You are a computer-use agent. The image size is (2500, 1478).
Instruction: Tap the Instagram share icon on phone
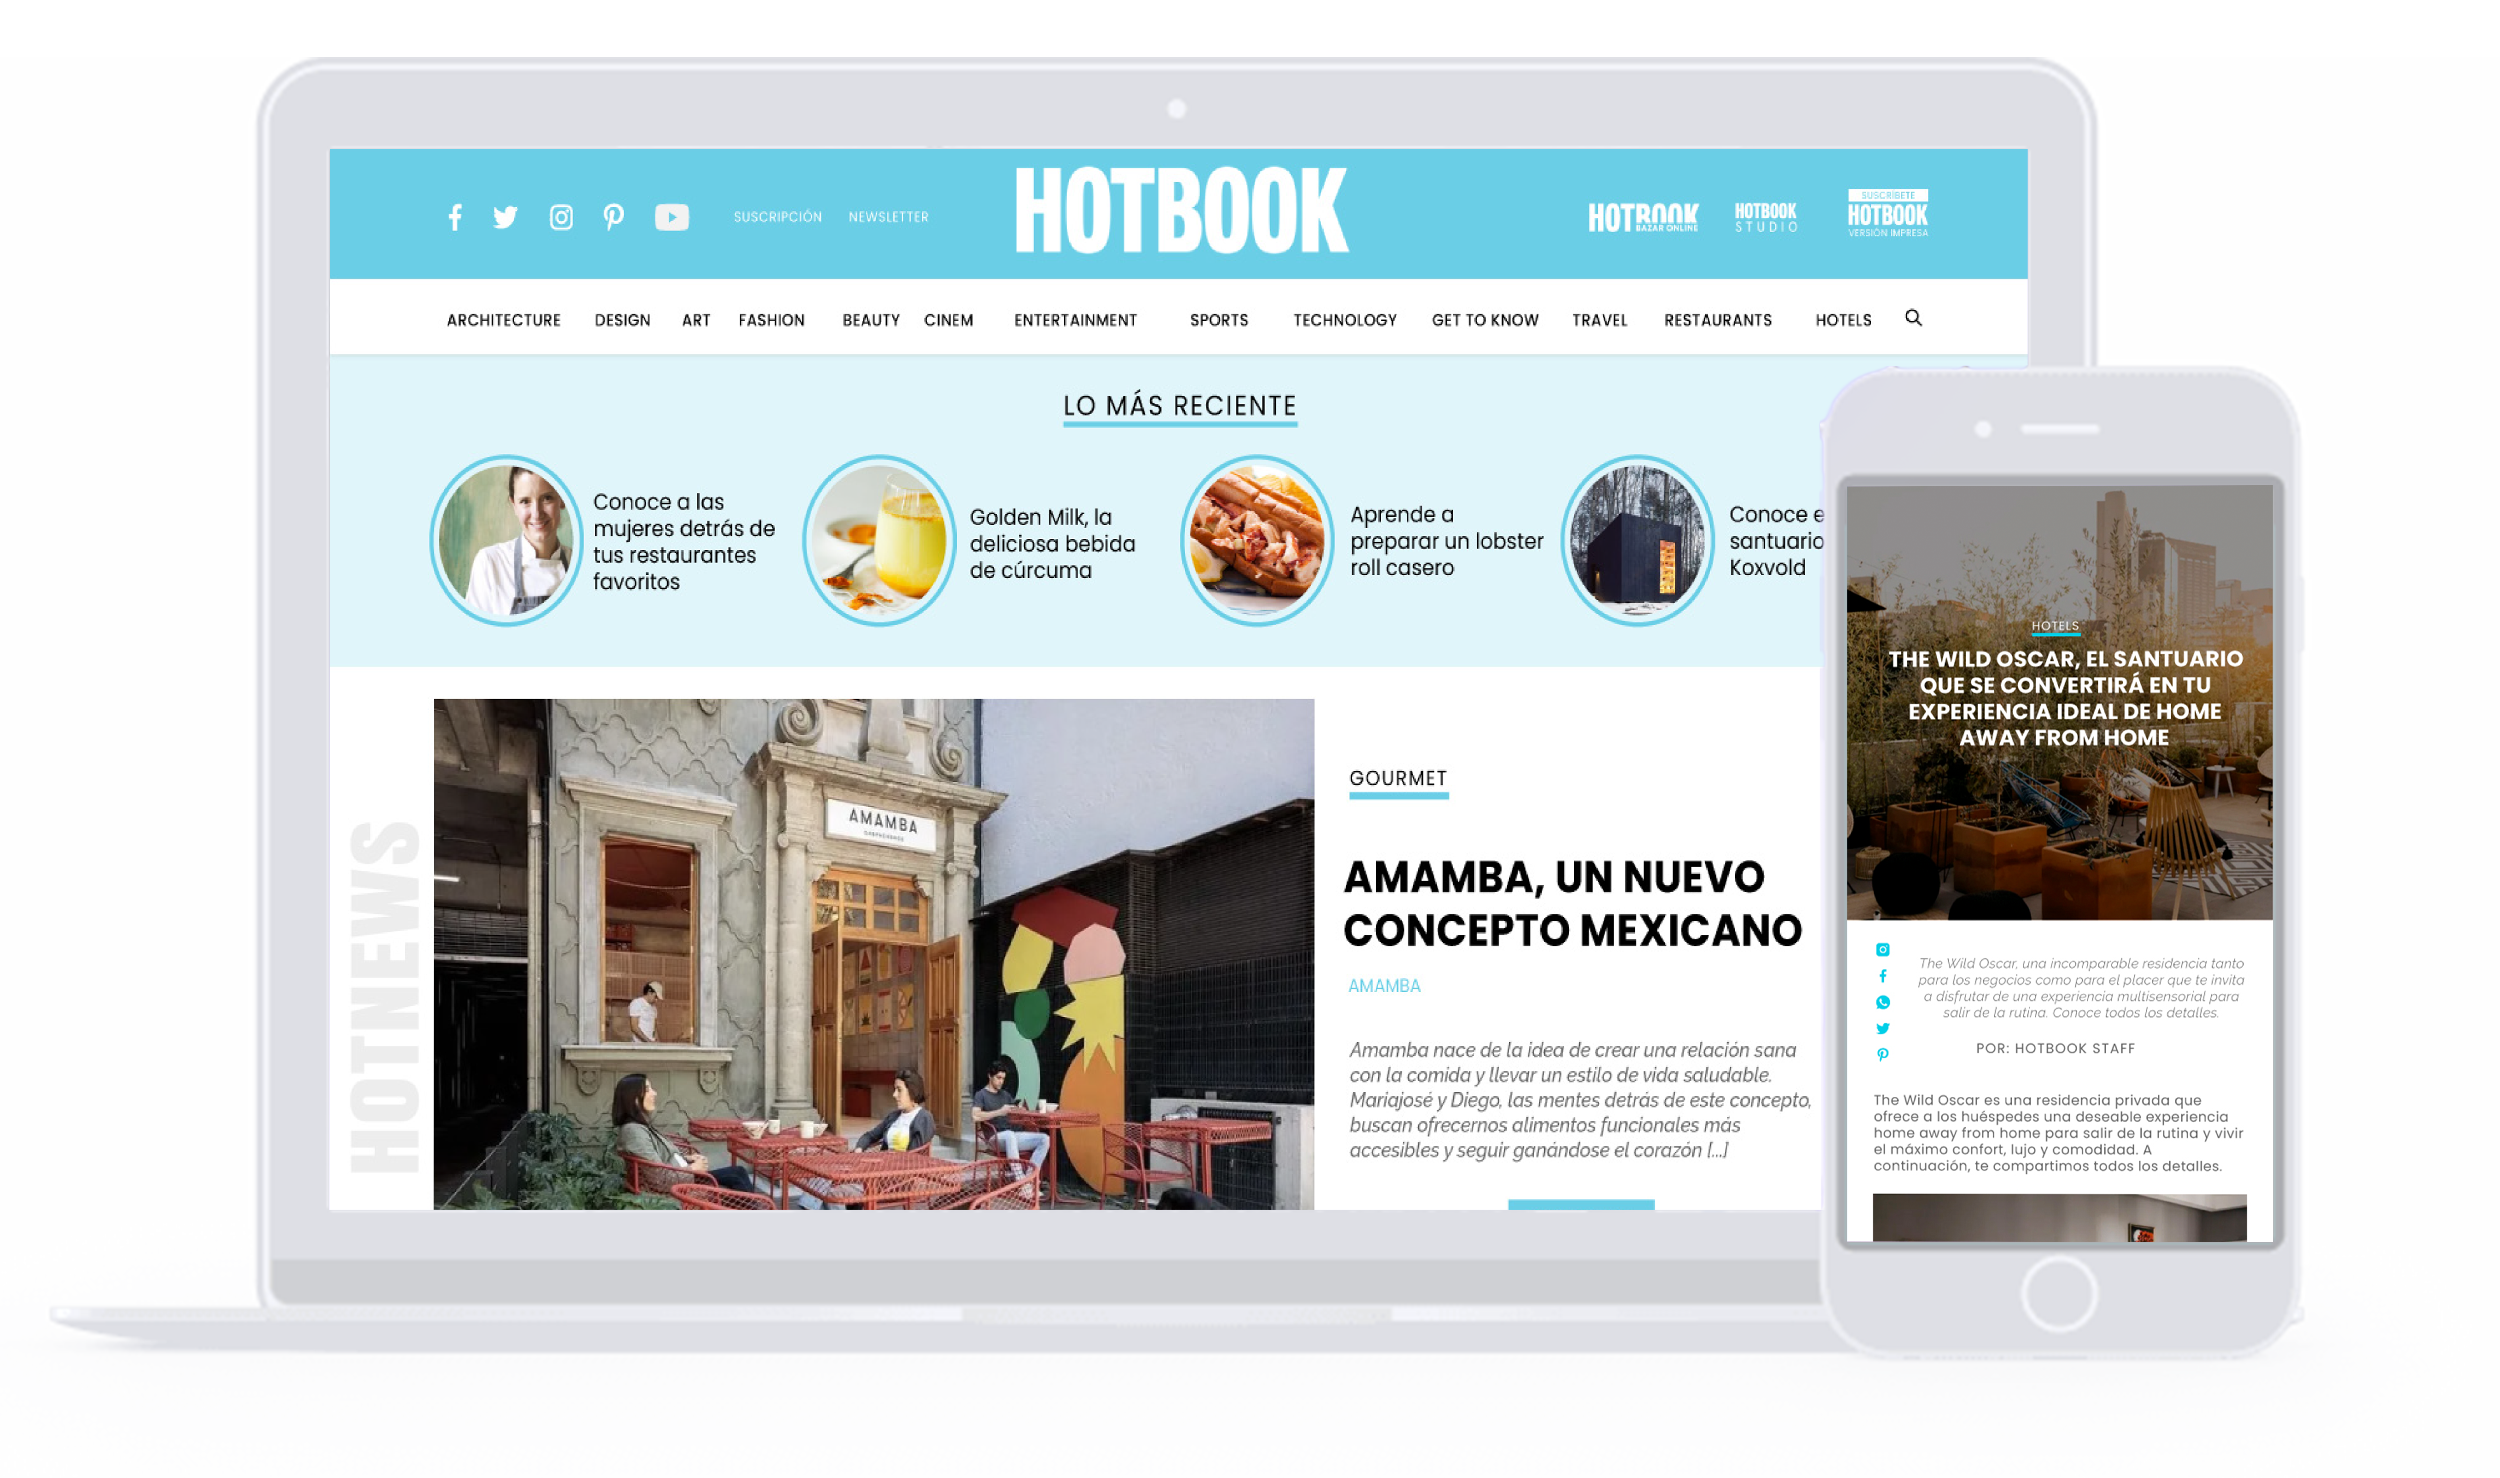coord(1883,950)
